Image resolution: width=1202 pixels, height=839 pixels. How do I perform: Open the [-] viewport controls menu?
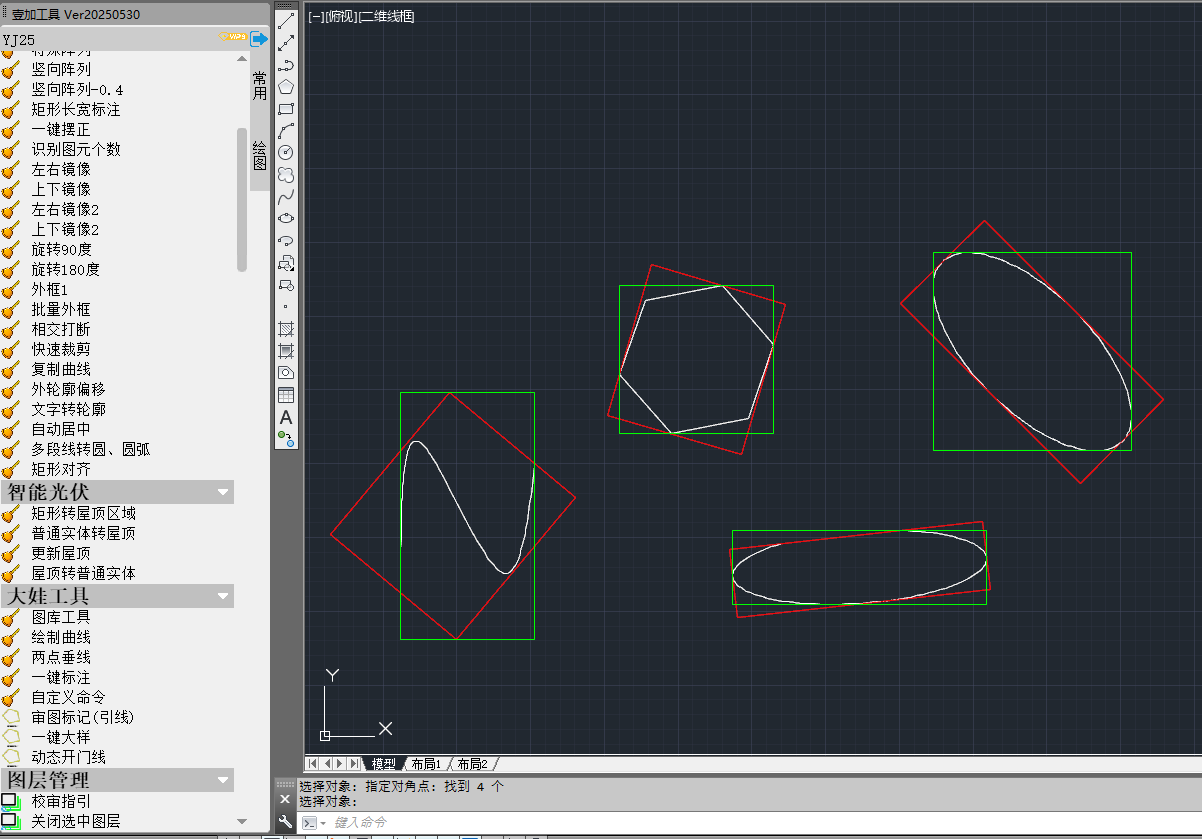point(315,16)
